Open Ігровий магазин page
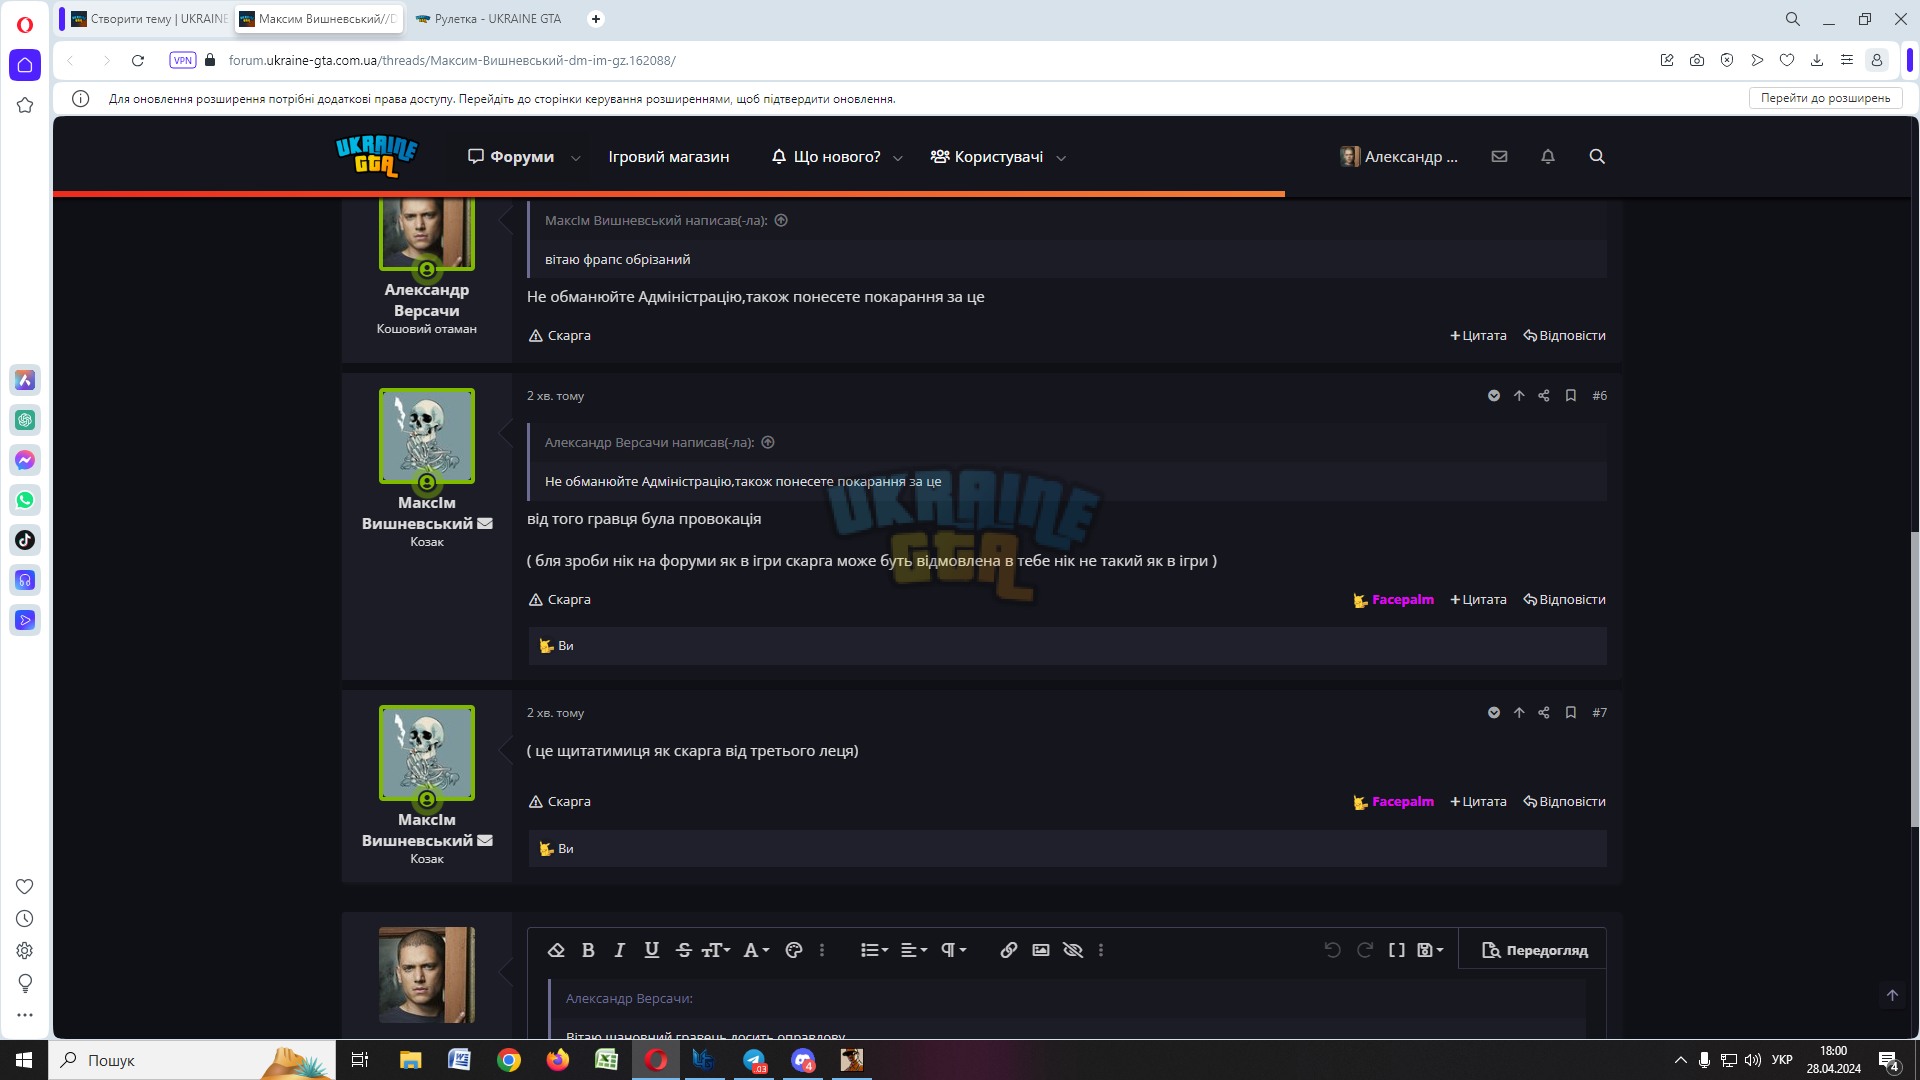This screenshot has width=1920, height=1080. [669, 157]
